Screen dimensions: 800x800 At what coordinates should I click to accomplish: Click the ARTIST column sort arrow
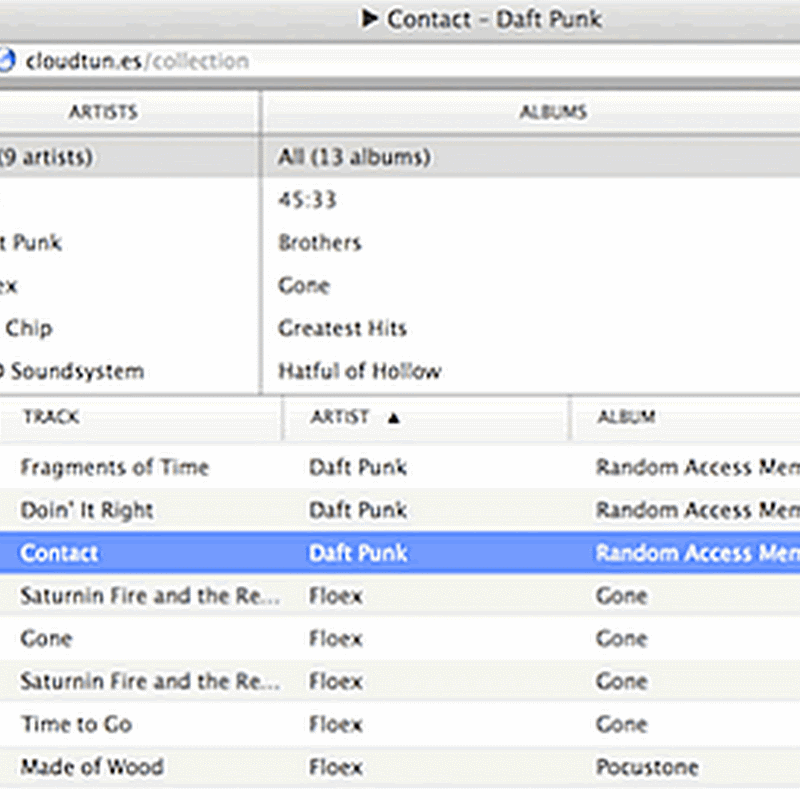point(393,418)
